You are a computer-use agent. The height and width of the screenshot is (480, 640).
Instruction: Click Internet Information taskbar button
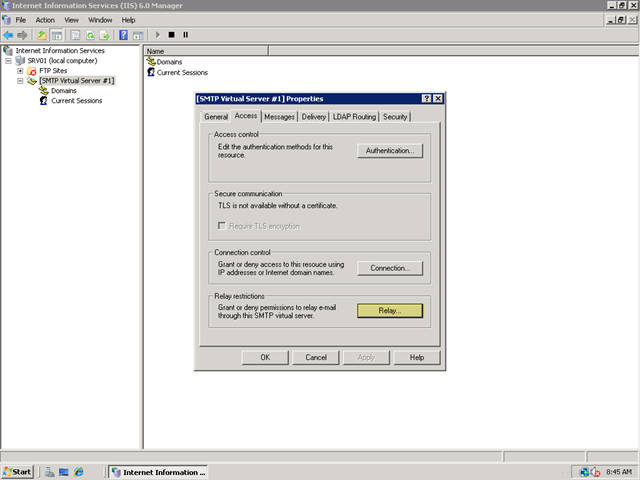[159, 472]
